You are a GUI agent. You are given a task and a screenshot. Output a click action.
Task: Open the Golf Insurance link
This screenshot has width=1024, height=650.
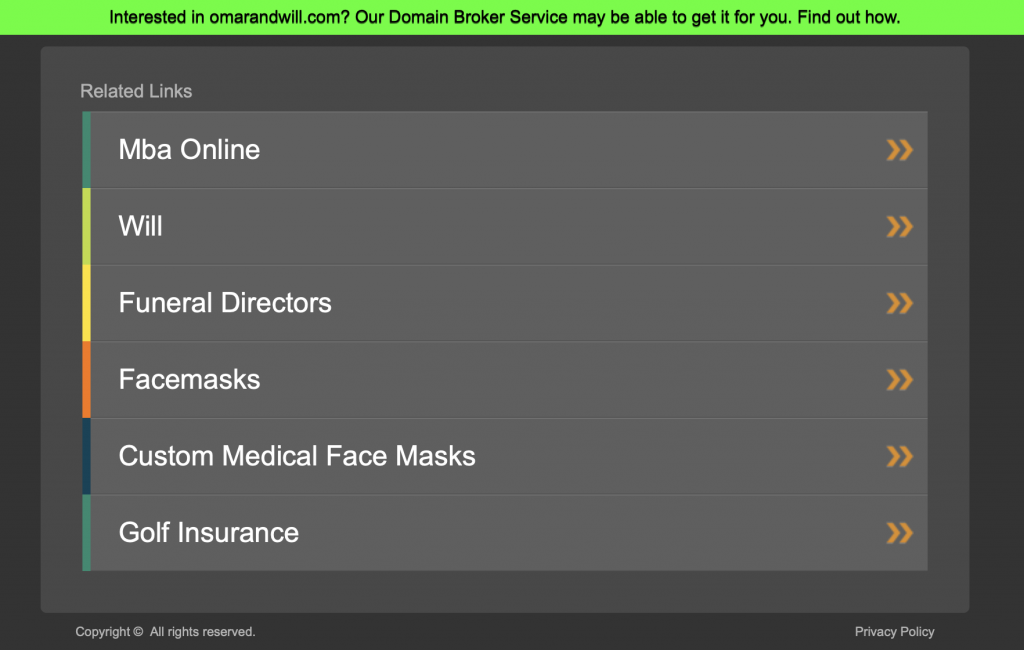coord(208,533)
